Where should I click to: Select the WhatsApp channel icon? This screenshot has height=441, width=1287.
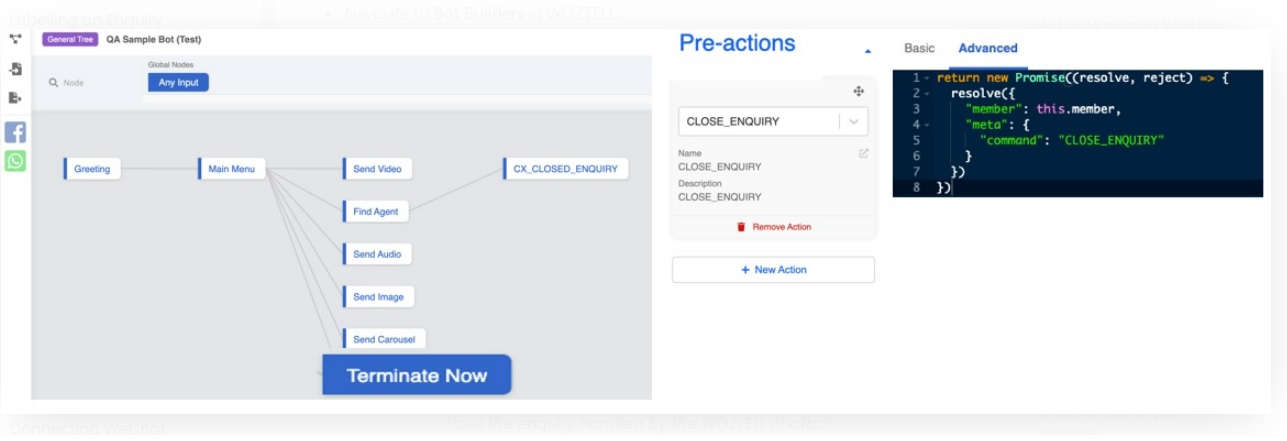[15, 161]
